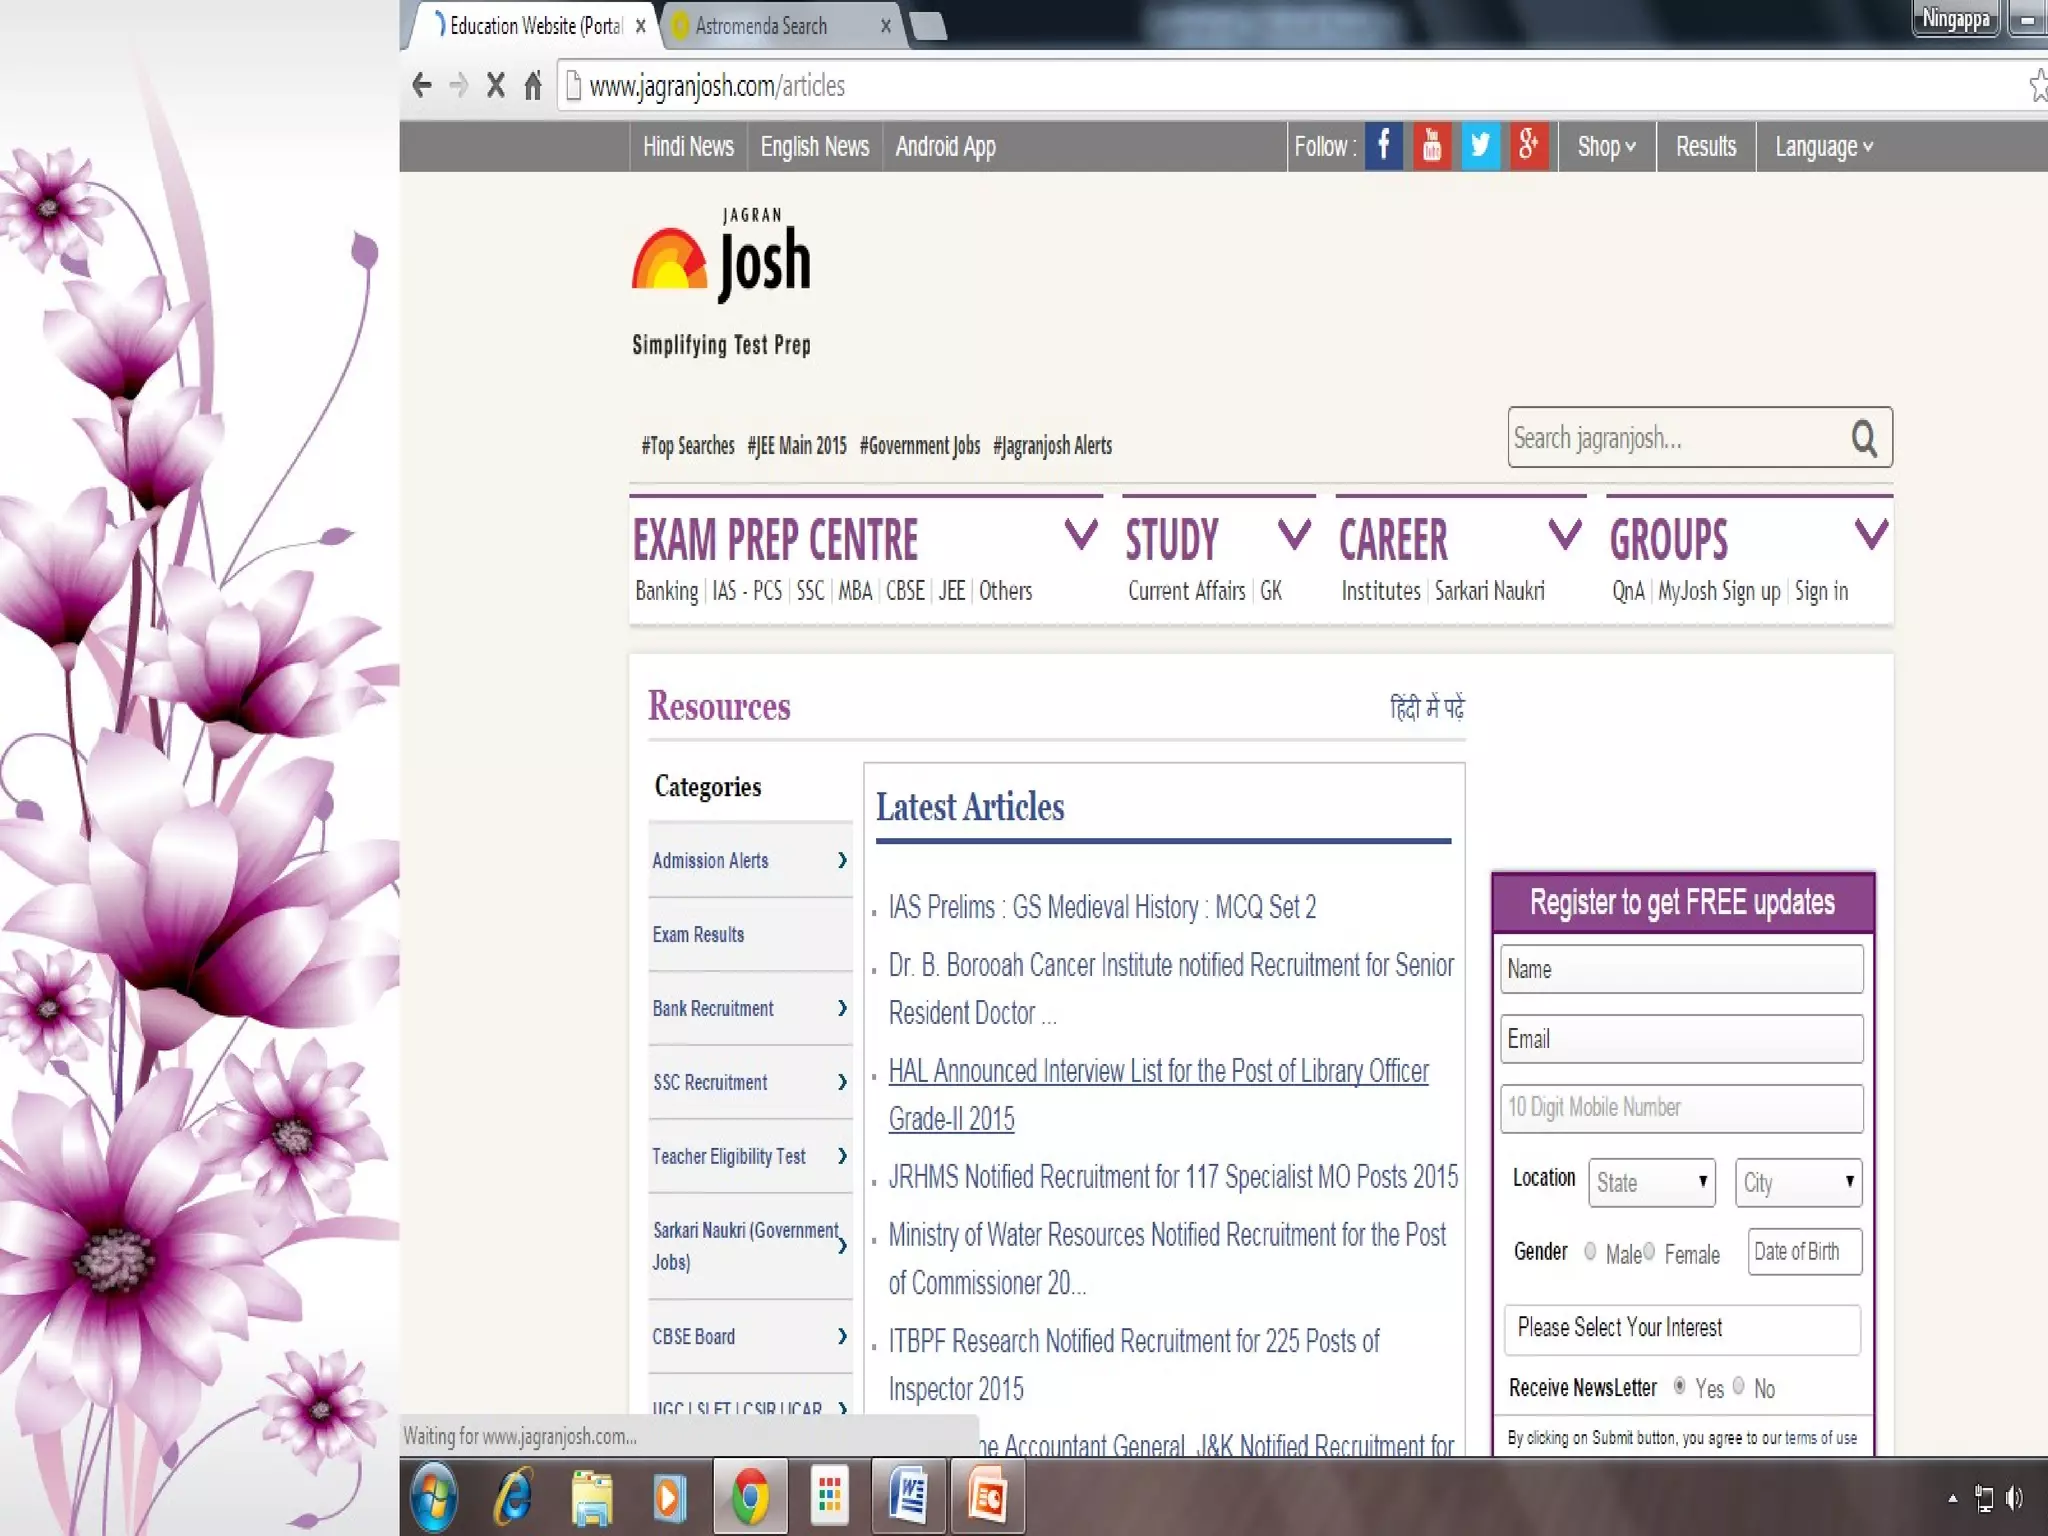Image resolution: width=2048 pixels, height=1536 pixels.
Task: Launch Internet Explorer from taskbar
Action: click(514, 1497)
